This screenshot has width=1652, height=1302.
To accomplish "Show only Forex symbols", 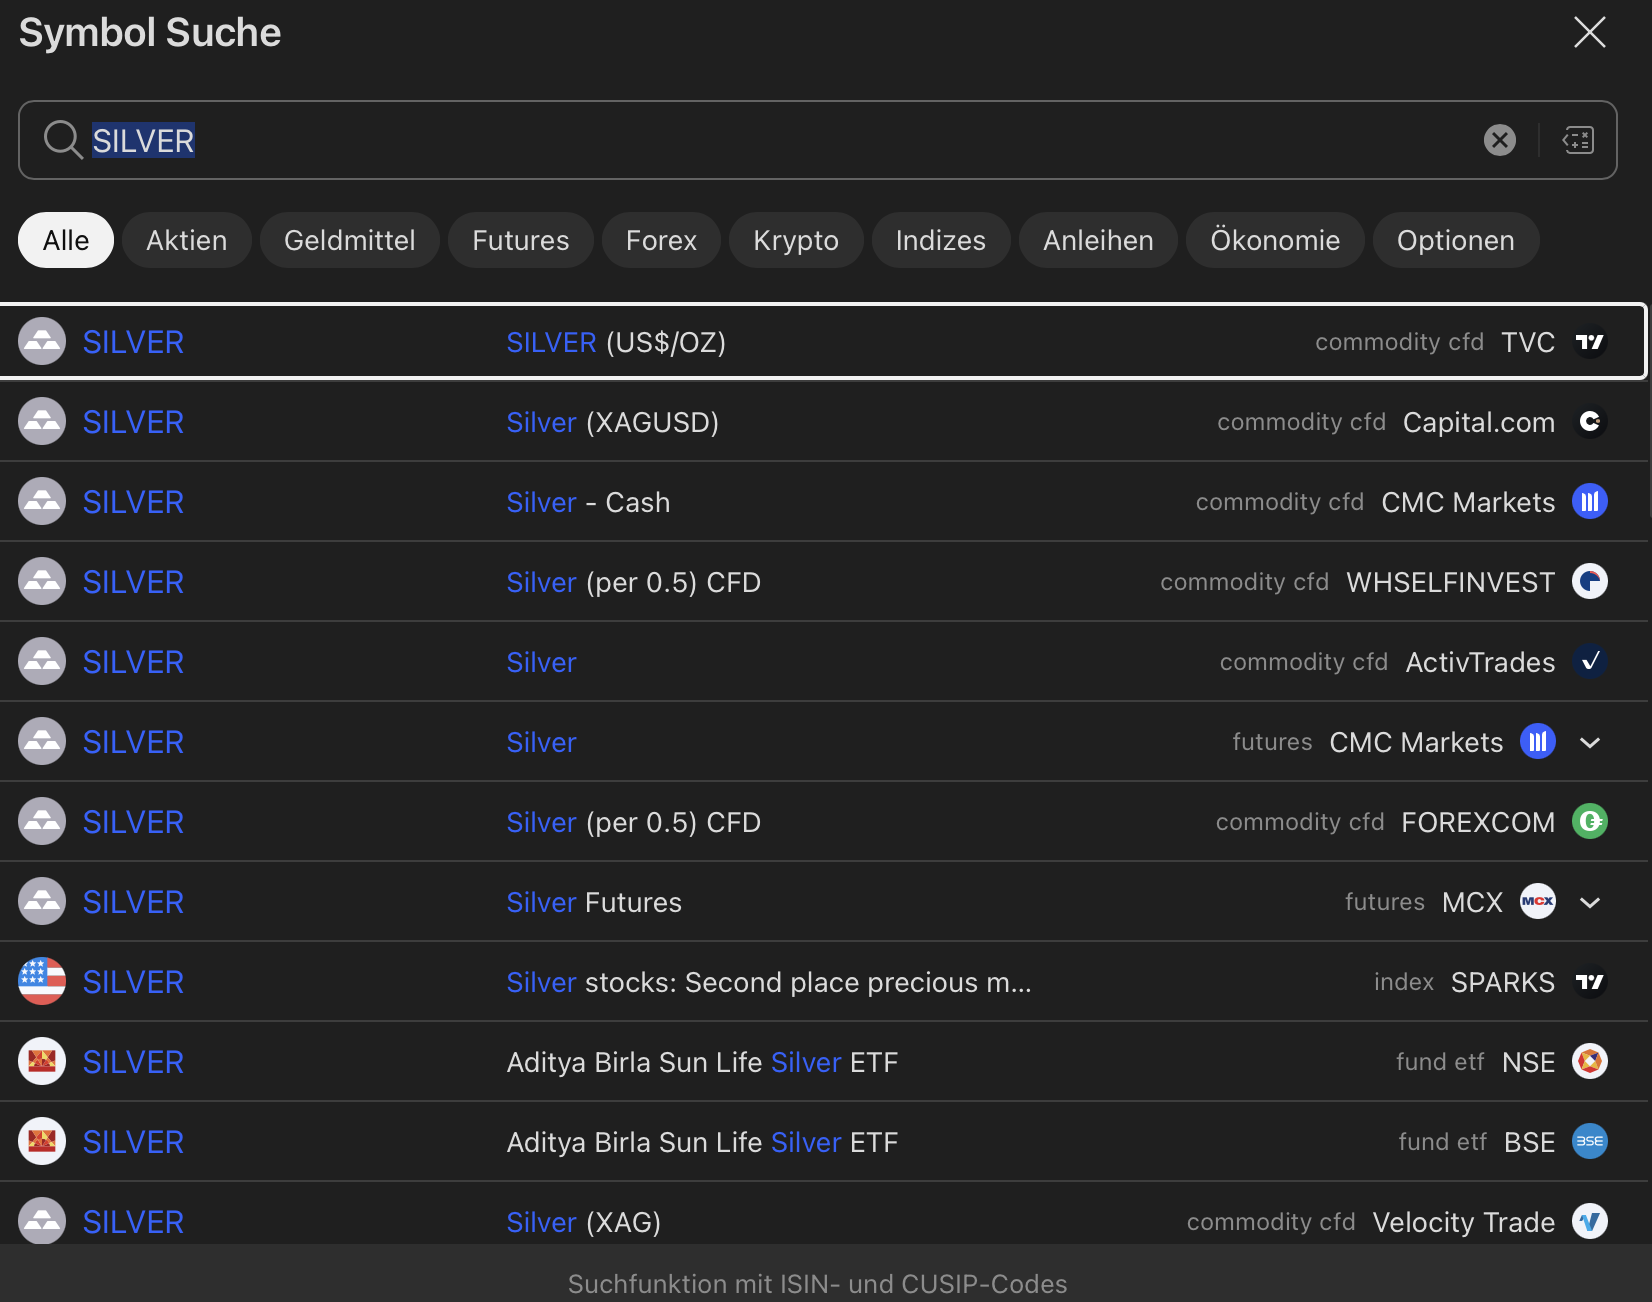I will (660, 240).
